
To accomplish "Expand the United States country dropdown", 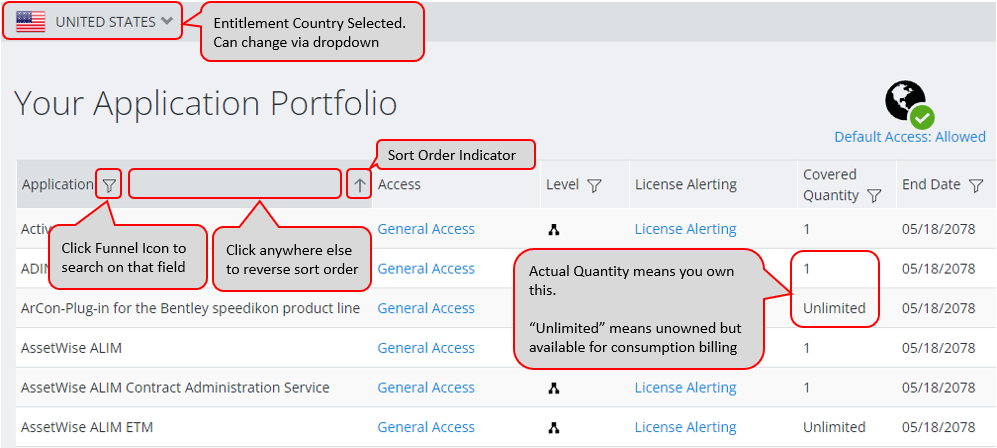I will tap(166, 22).
